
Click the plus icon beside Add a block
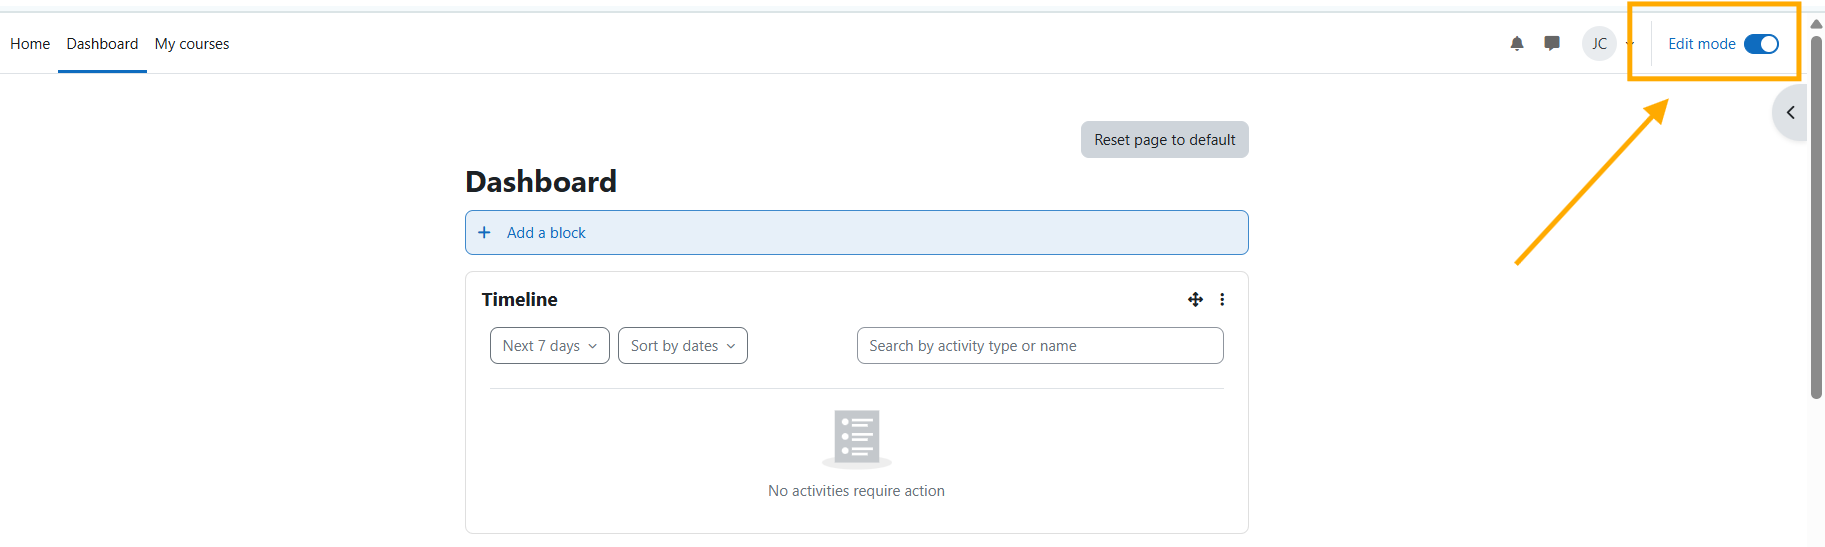[x=484, y=233]
